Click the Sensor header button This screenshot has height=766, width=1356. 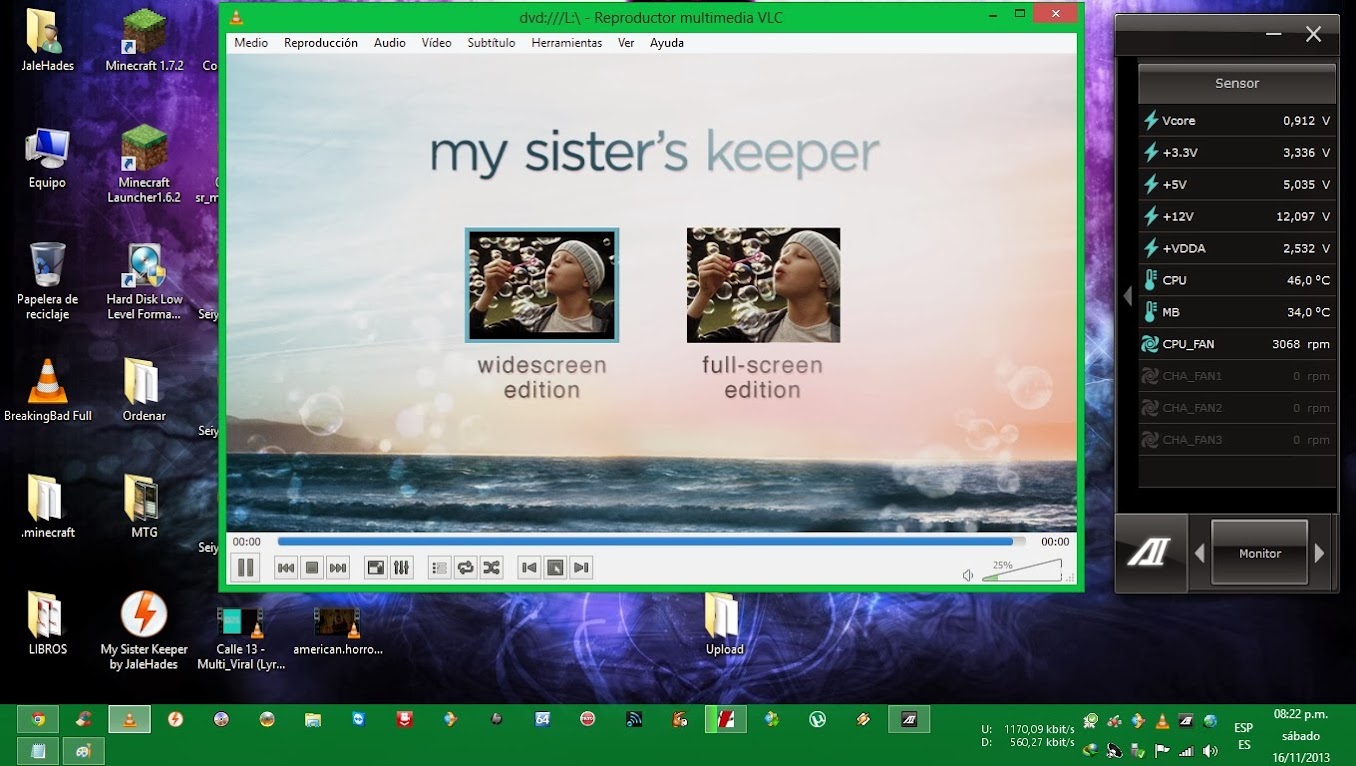click(1237, 83)
